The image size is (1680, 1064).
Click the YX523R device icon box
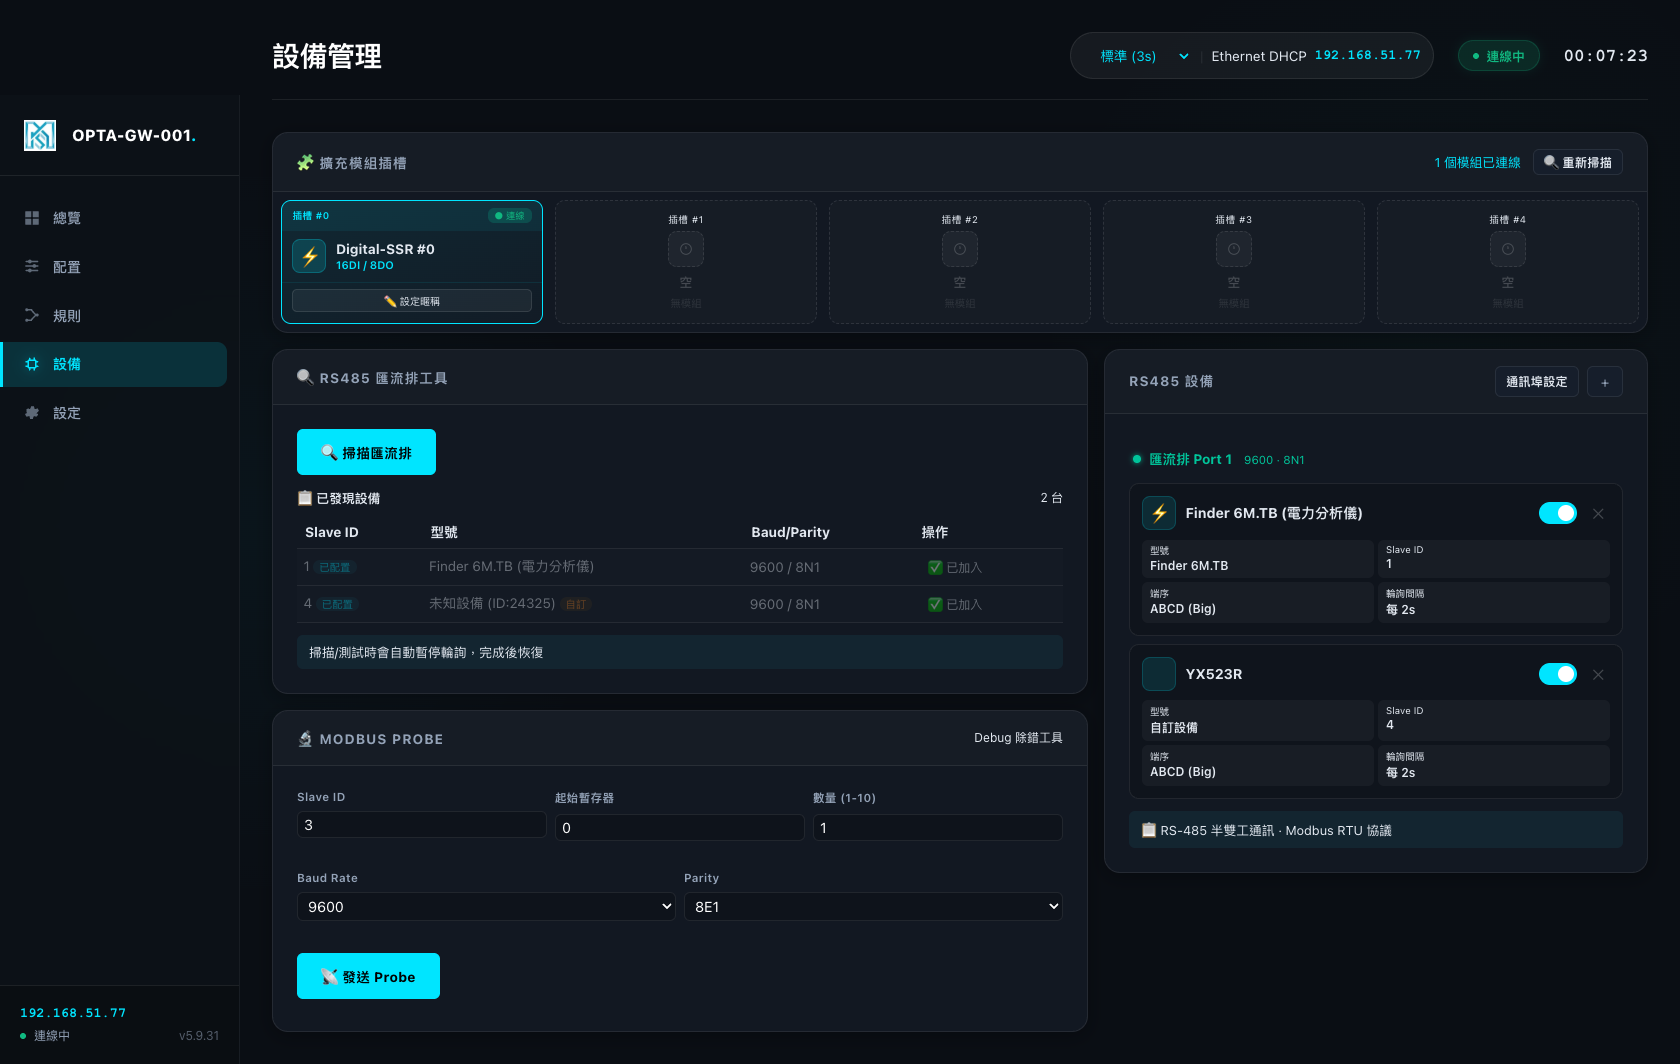(1159, 674)
